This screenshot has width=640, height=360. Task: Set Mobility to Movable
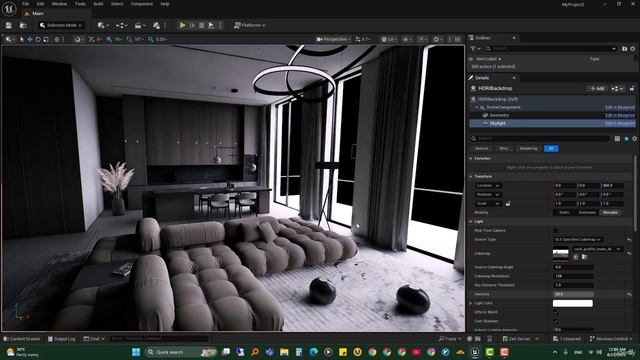(610, 212)
